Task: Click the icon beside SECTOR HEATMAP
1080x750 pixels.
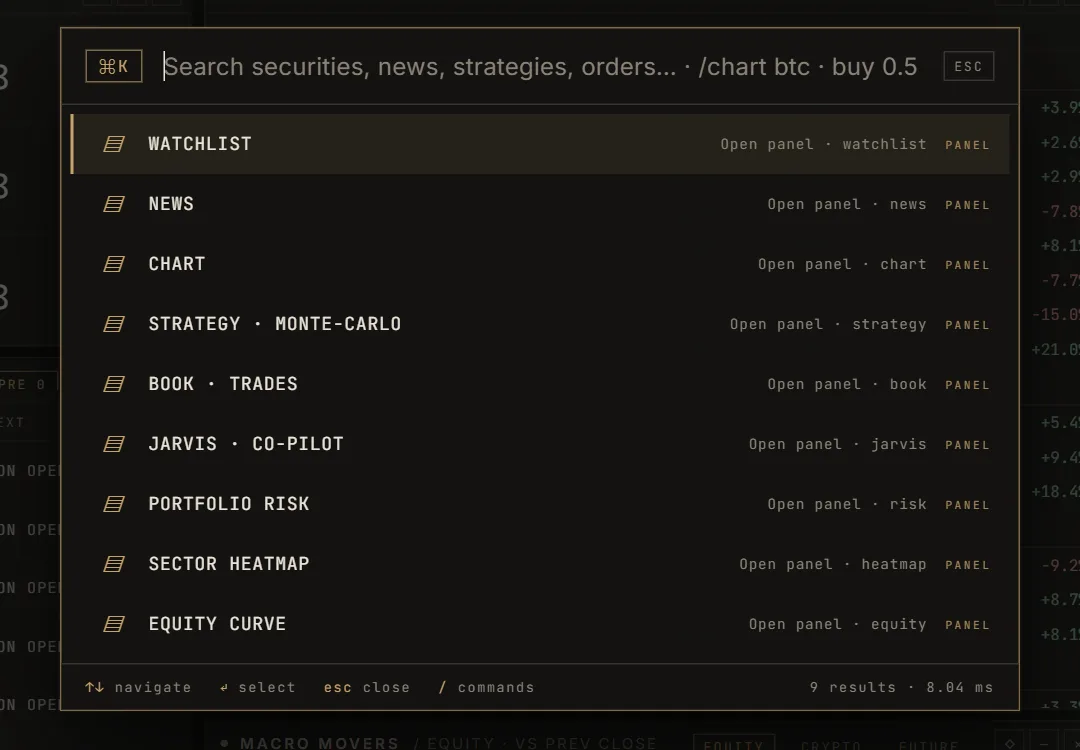Action: (x=114, y=564)
